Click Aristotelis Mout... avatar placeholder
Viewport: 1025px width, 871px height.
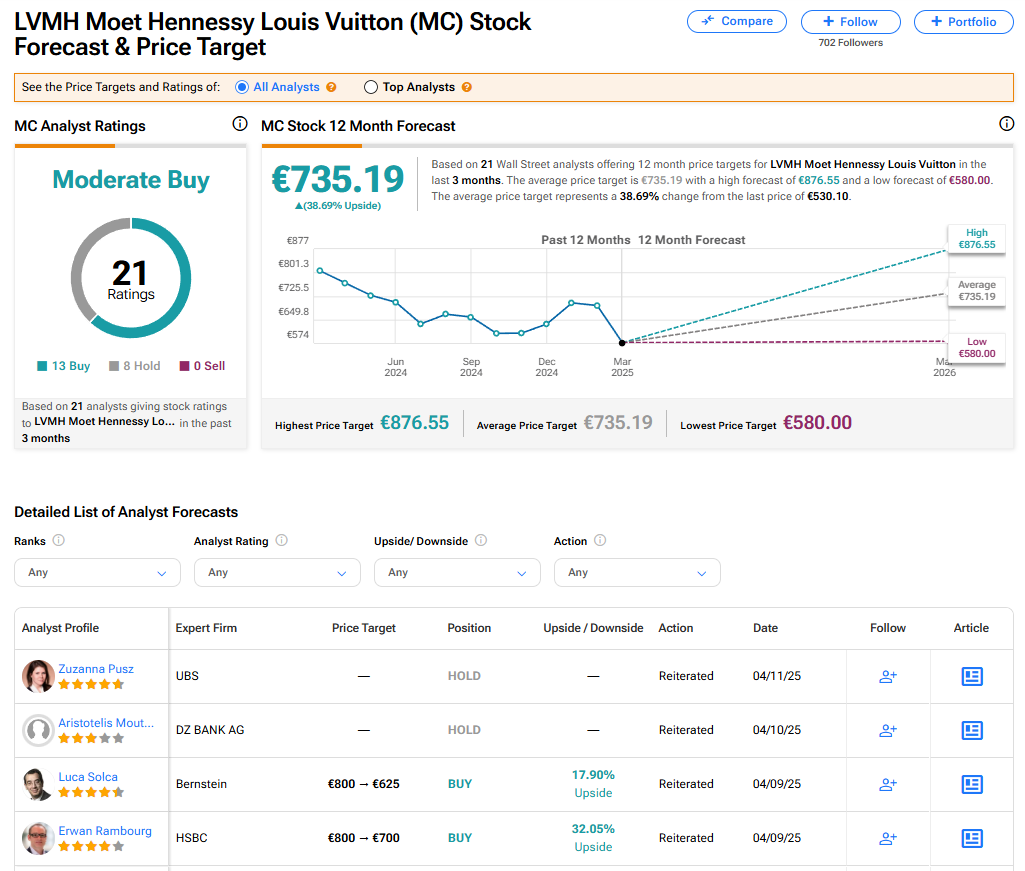tap(38, 730)
